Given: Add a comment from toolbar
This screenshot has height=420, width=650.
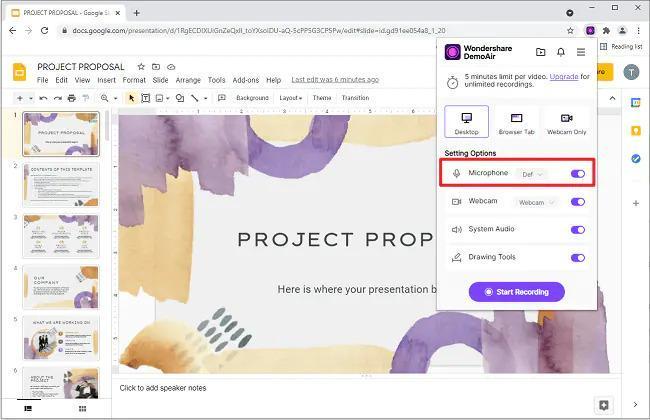Looking at the screenshot, I should (222, 98).
